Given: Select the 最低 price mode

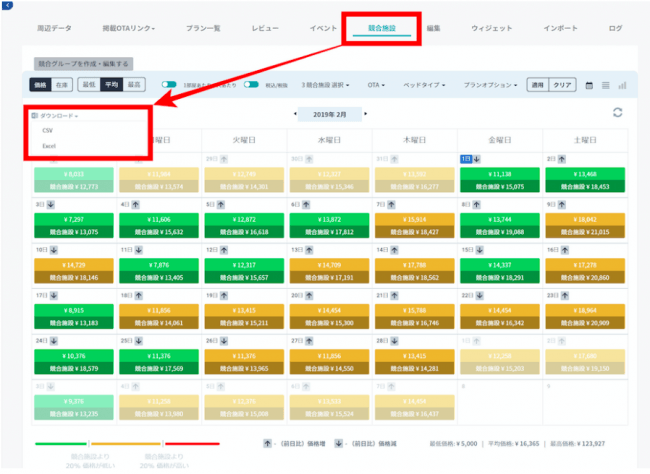Looking at the screenshot, I should pyautogui.click(x=89, y=85).
